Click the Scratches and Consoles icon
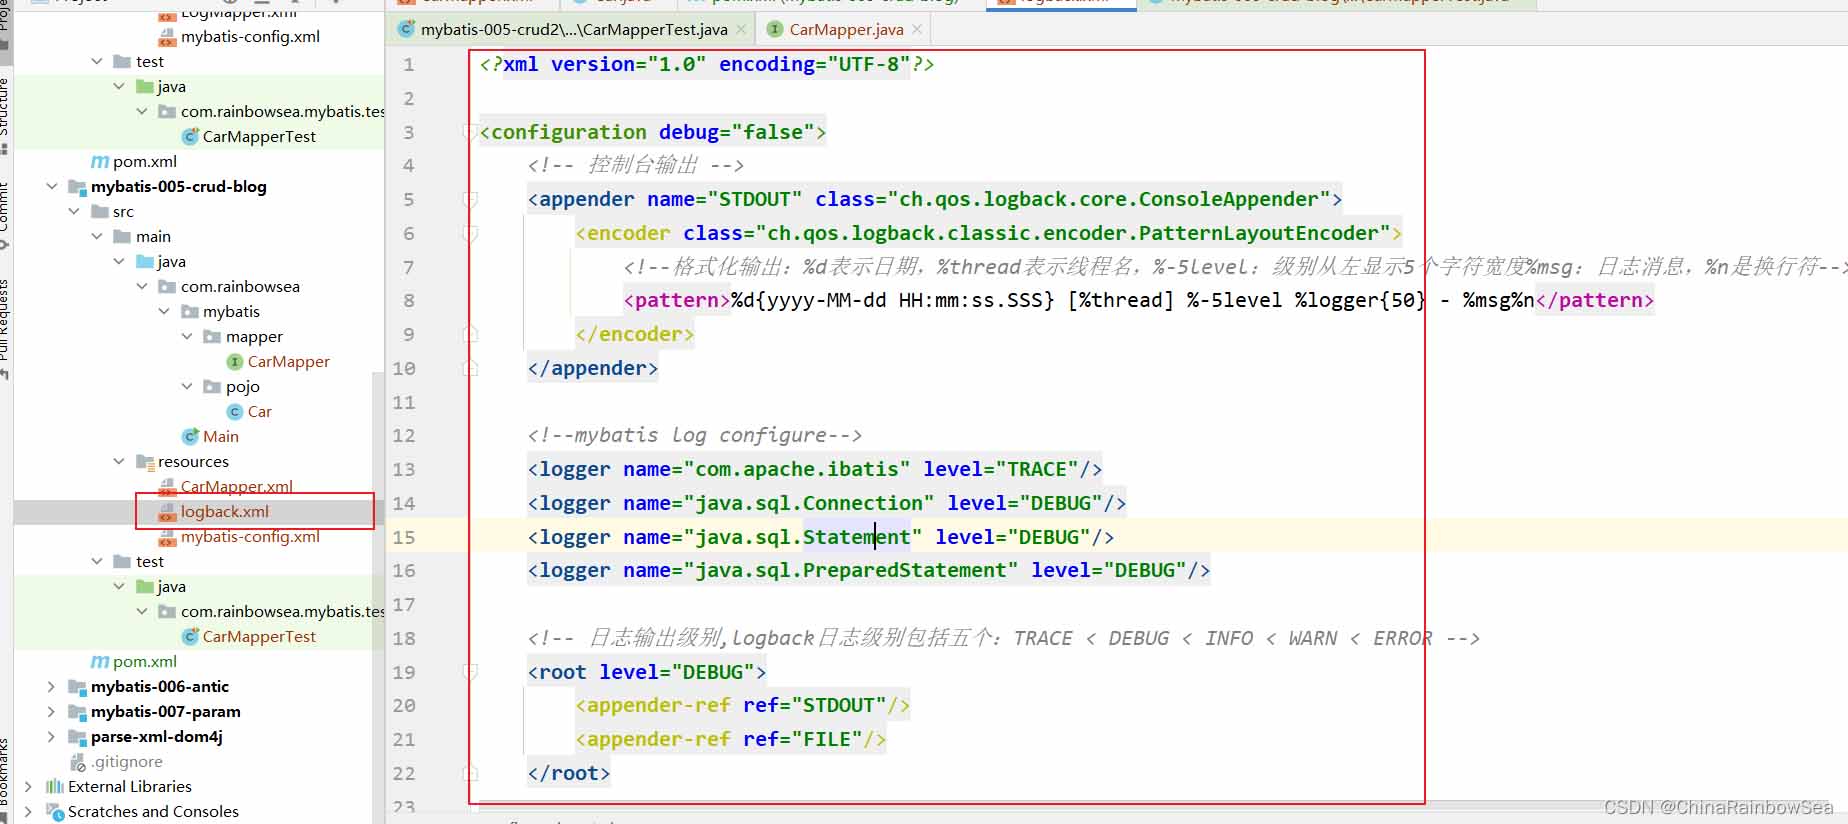This screenshot has width=1848, height=824. pyautogui.click(x=55, y=812)
